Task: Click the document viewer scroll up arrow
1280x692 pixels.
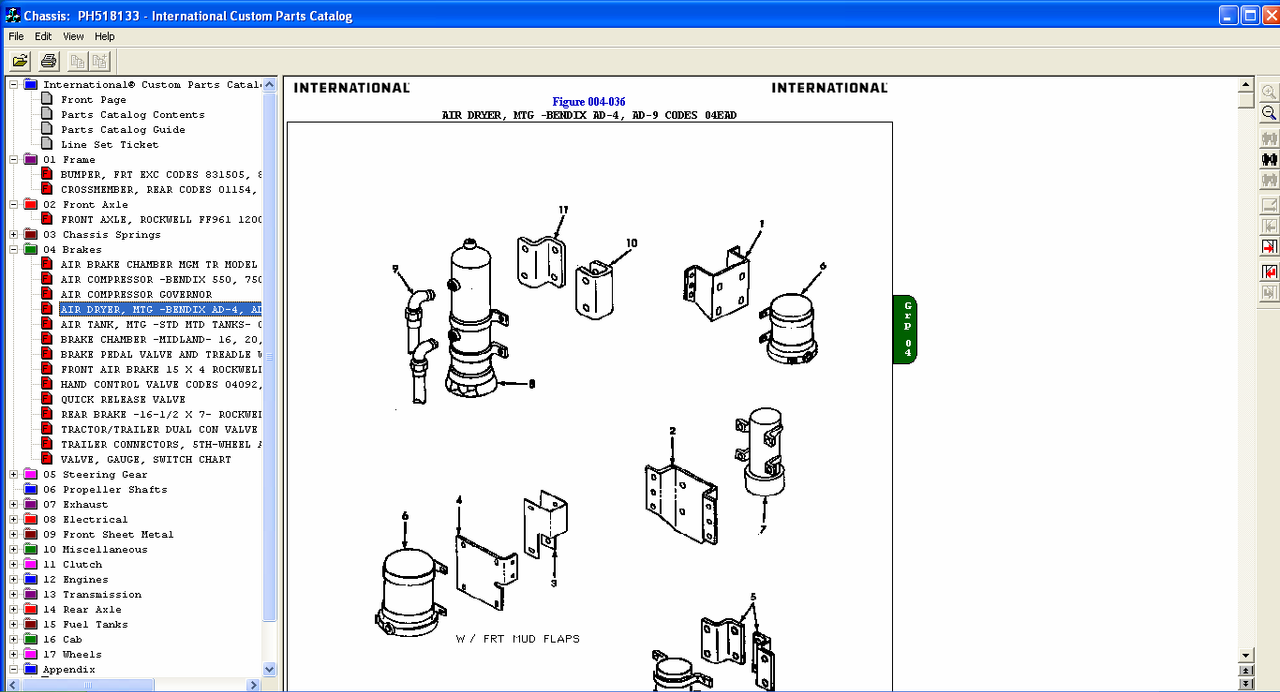Action: (x=1246, y=86)
